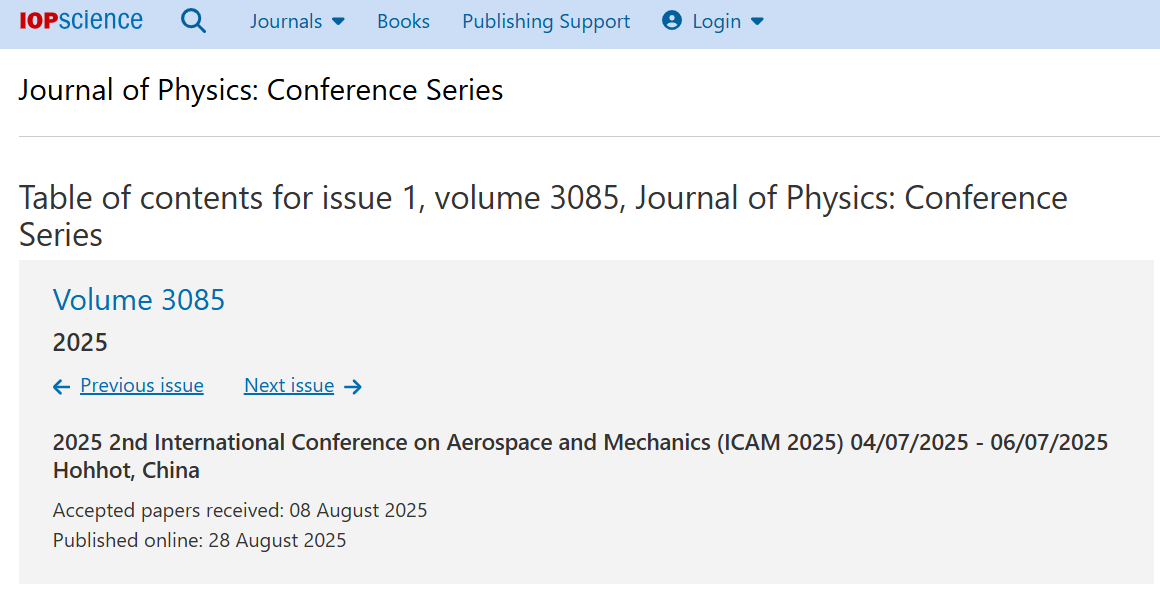Viewport: 1160px width, 597px height.
Task: Click the left arrow before Previous issue
Action: click(62, 387)
